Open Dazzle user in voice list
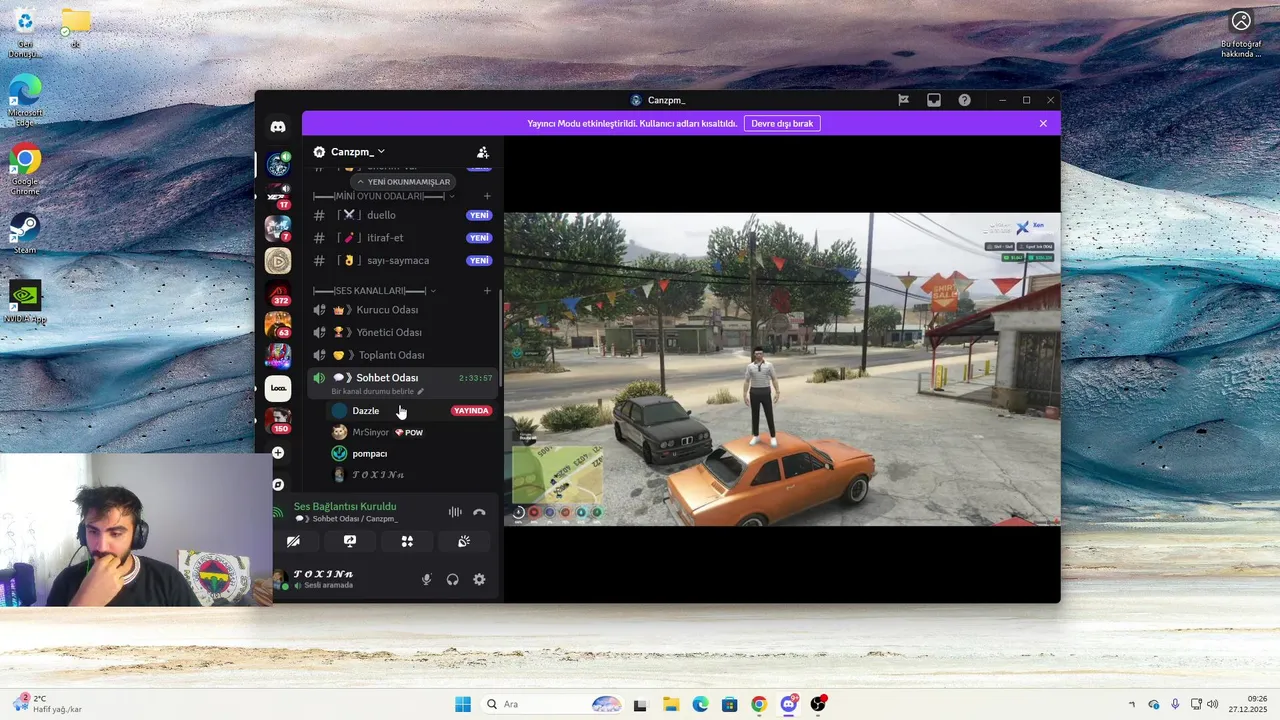Viewport: 1280px width, 720px height. pos(410,411)
